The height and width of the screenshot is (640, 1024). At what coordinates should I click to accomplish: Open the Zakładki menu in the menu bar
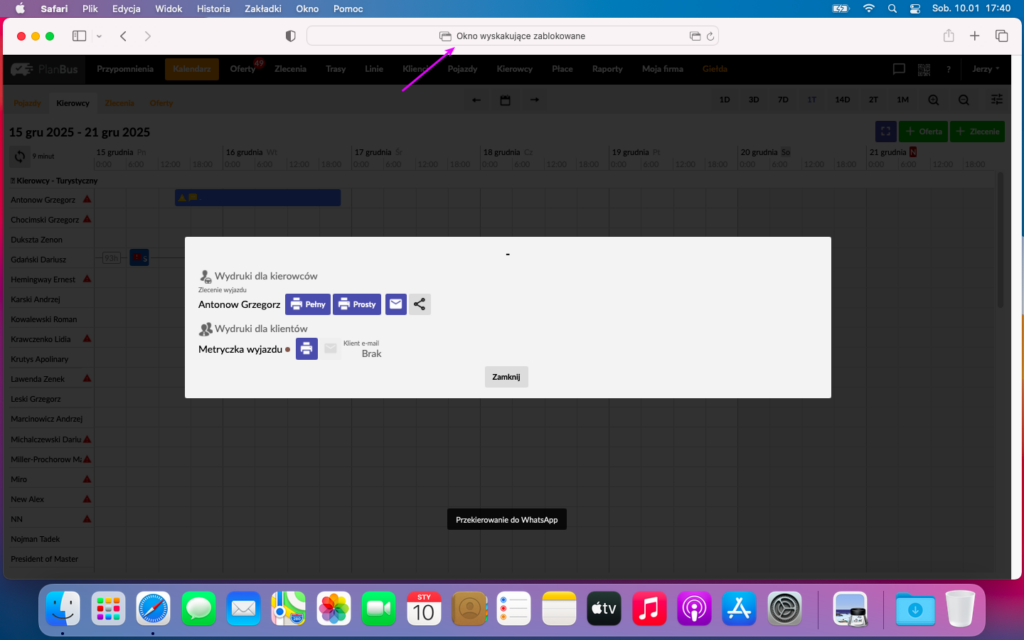263,8
